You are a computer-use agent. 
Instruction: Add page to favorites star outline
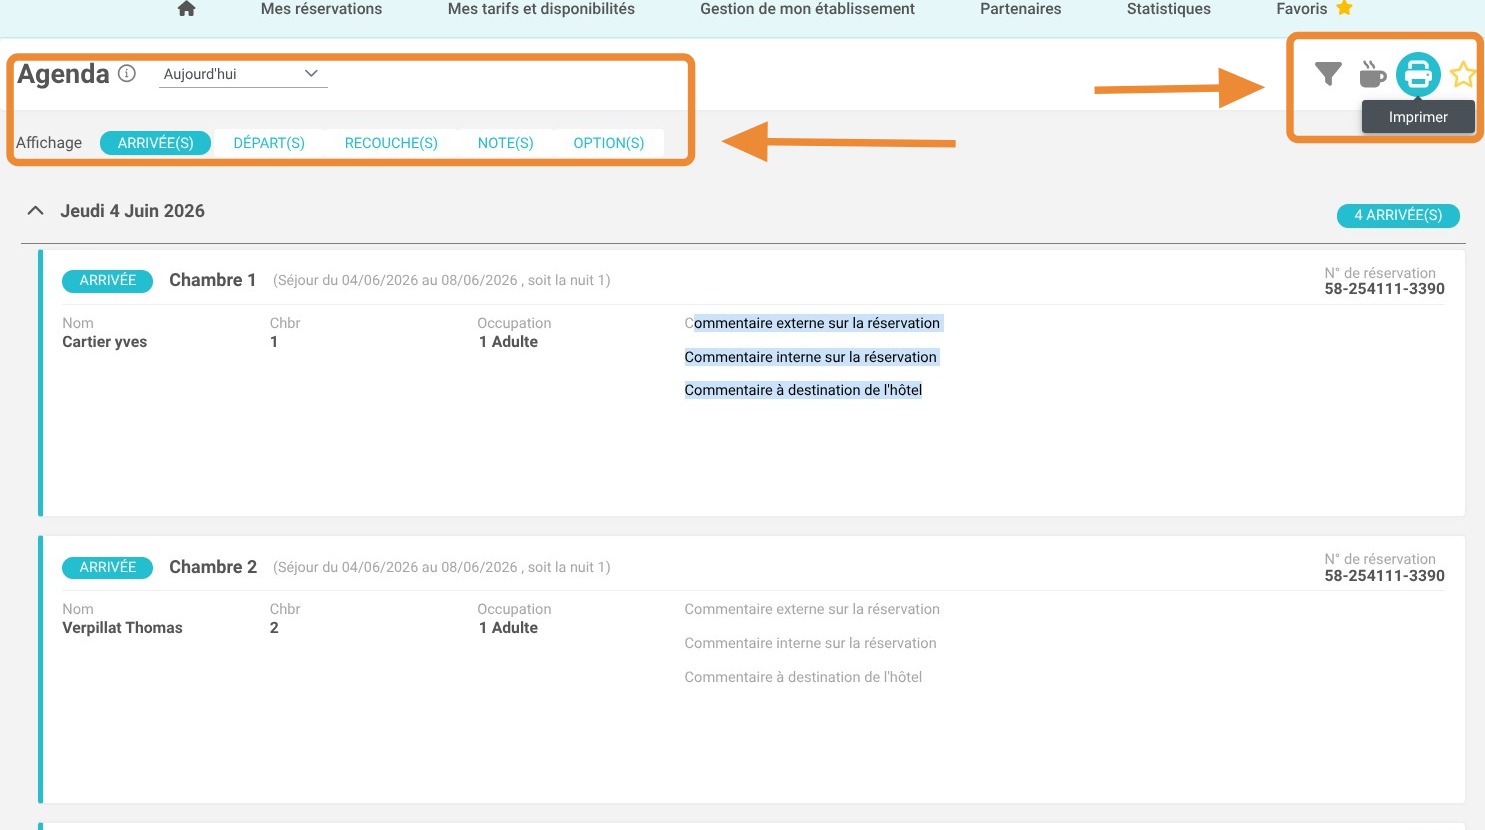click(x=1463, y=74)
